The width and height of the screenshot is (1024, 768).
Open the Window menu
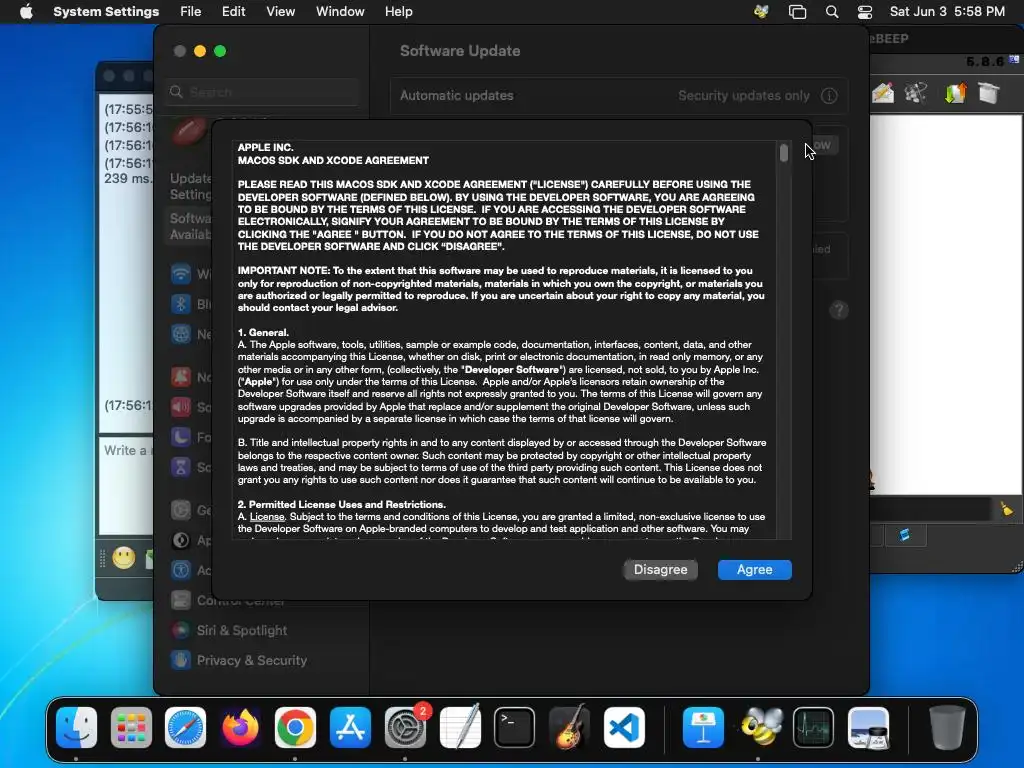[340, 12]
